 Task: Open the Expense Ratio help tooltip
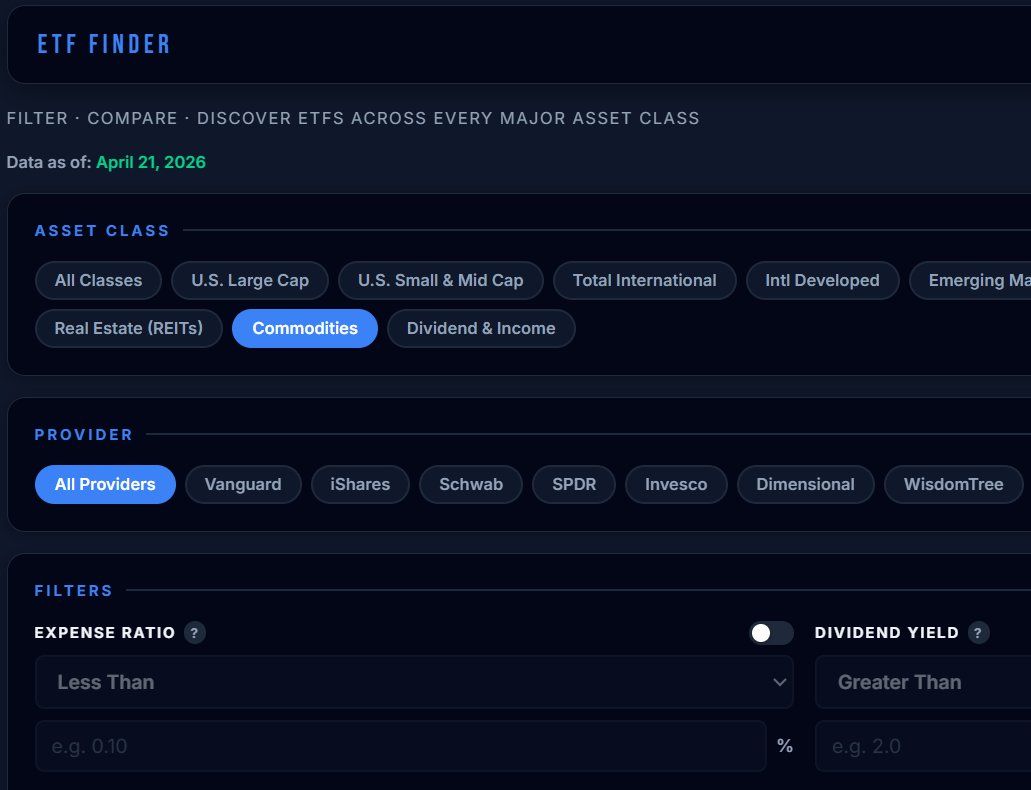point(195,633)
